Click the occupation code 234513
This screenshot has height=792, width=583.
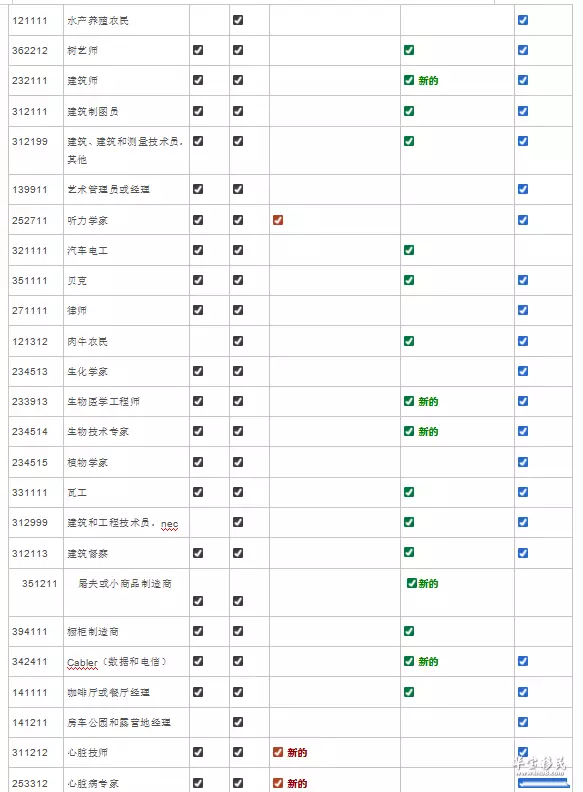30,372
